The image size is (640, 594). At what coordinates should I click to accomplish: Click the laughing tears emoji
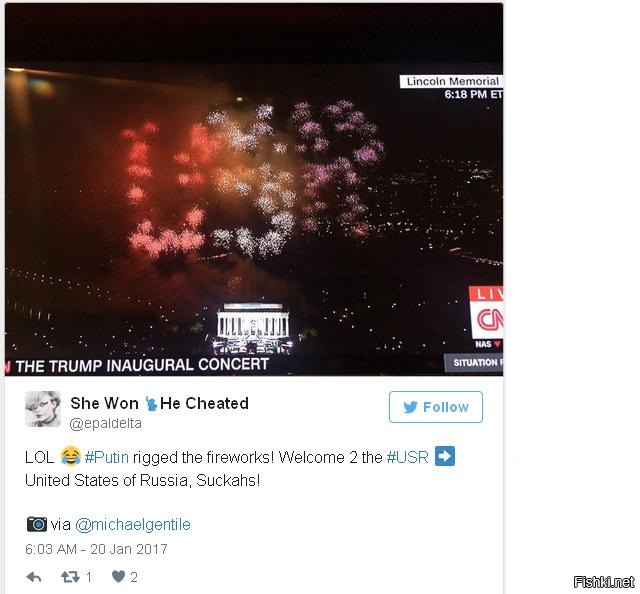71,456
